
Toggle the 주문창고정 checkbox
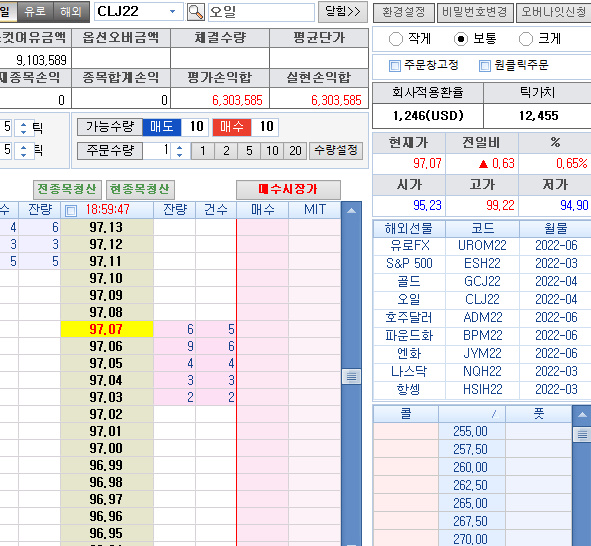pyautogui.click(x=395, y=66)
